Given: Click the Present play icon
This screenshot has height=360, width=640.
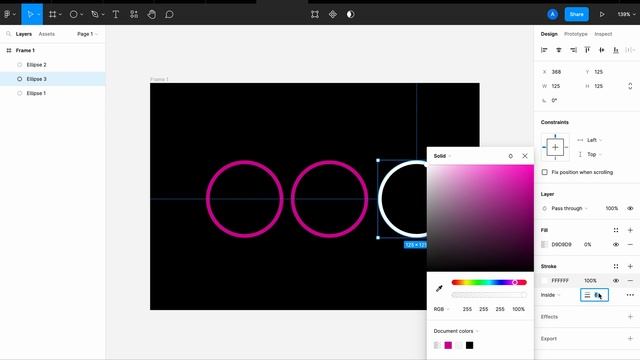Looking at the screenshot, I should click(x=602, y=14).
